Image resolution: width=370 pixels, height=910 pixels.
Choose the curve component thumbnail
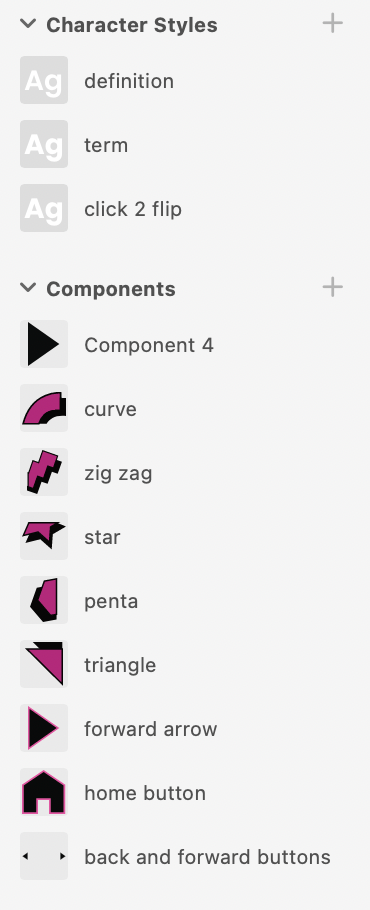(44, 408)
